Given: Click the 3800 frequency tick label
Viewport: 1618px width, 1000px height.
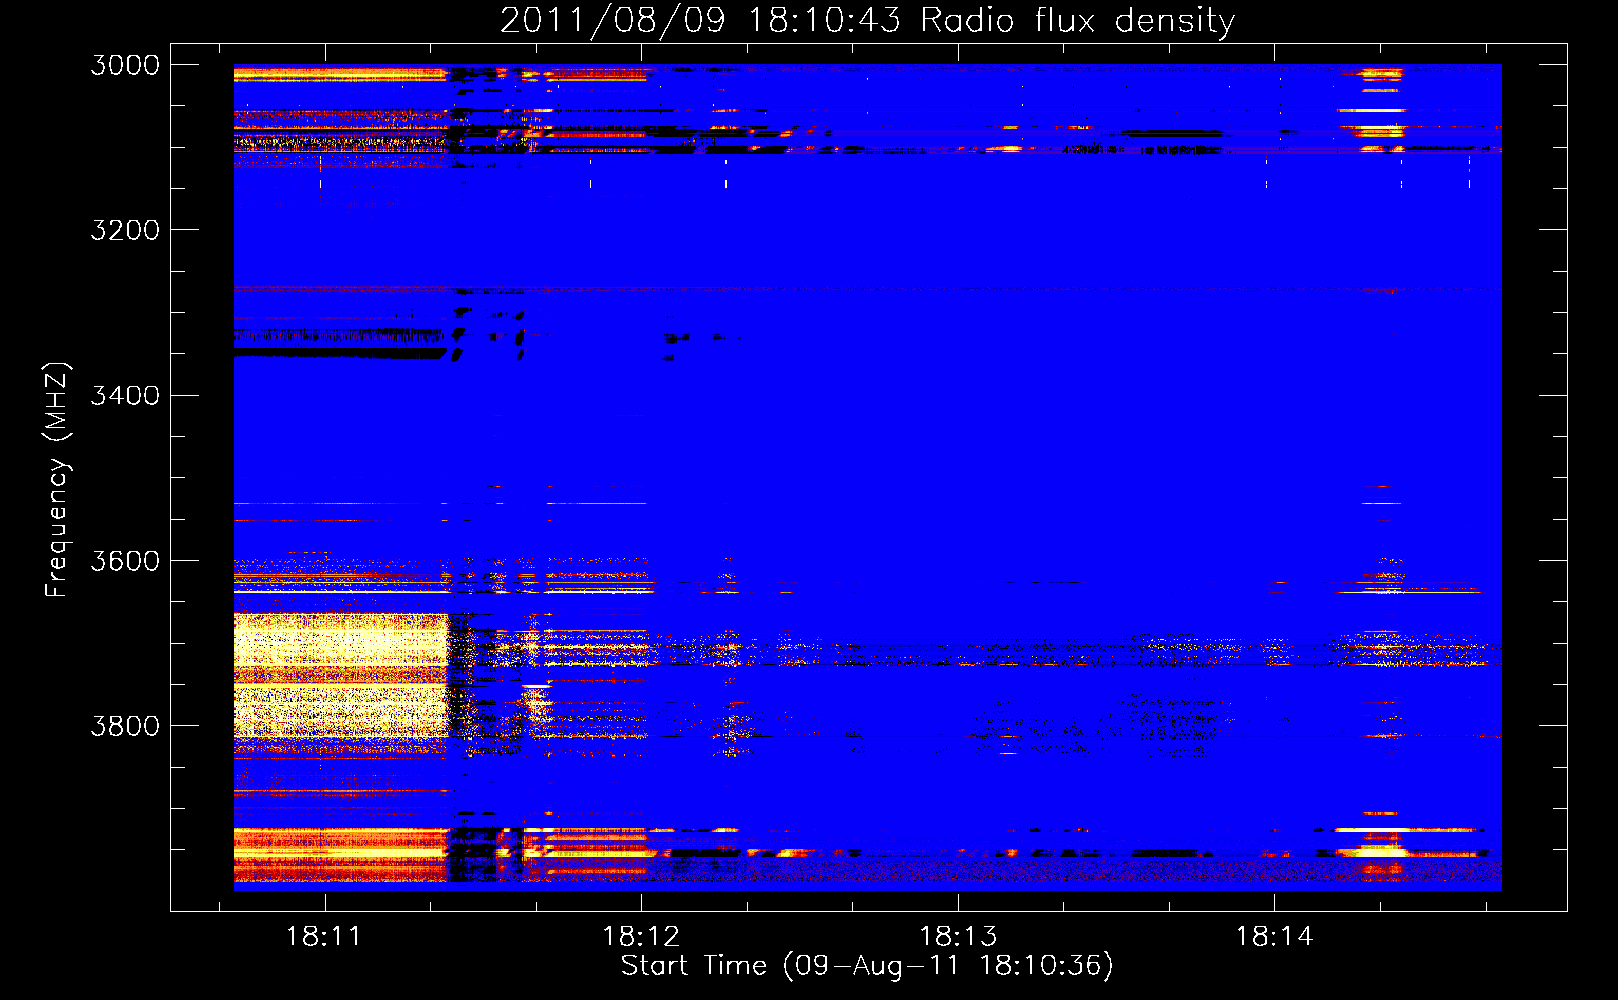Looking at the screenshot, I should tap(125, 726).
